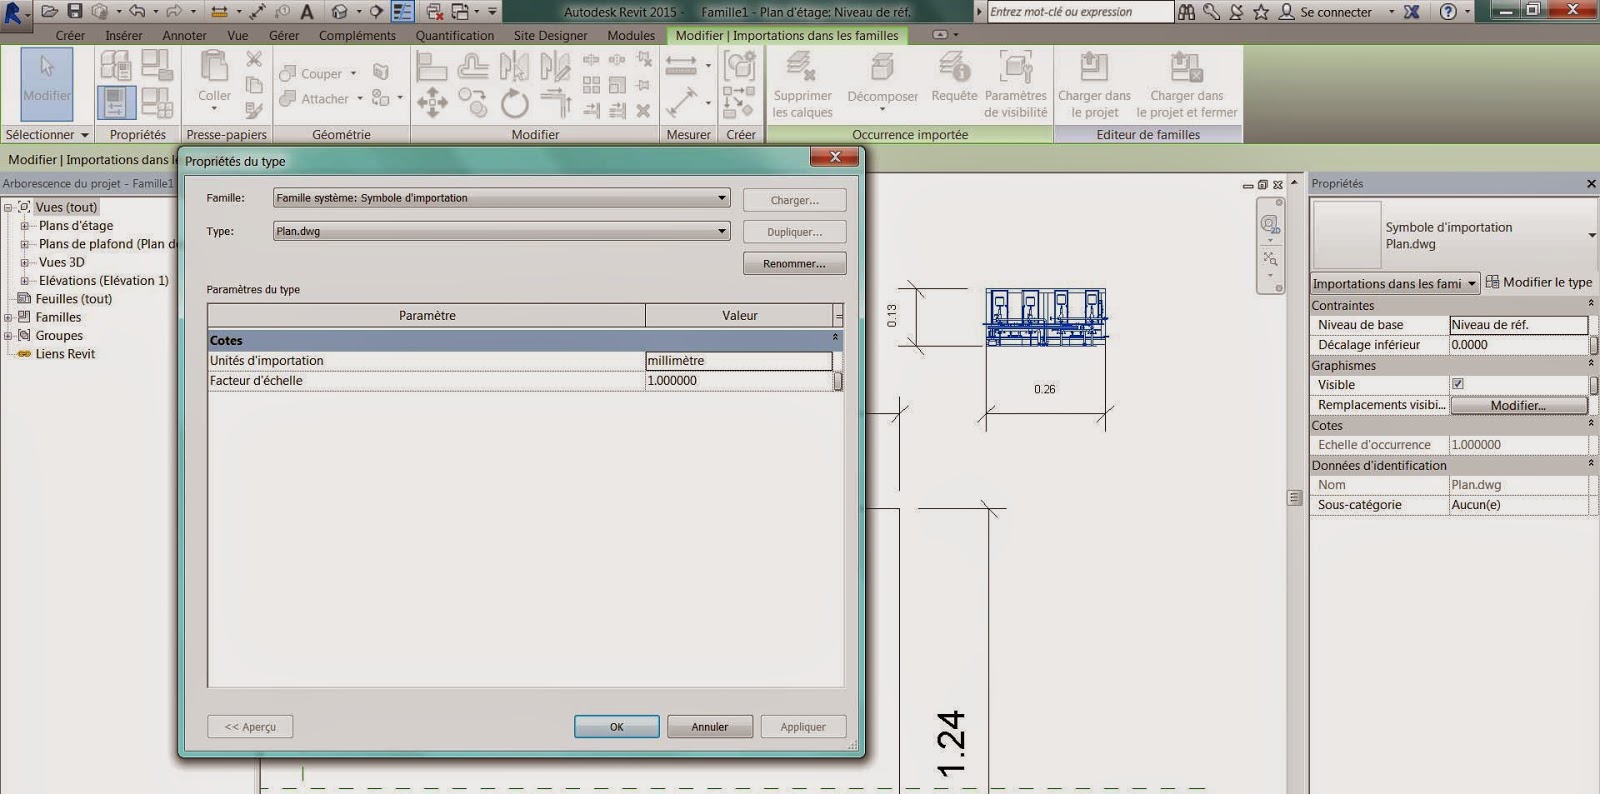Expand the Groupes tree node

click(8, 336)
